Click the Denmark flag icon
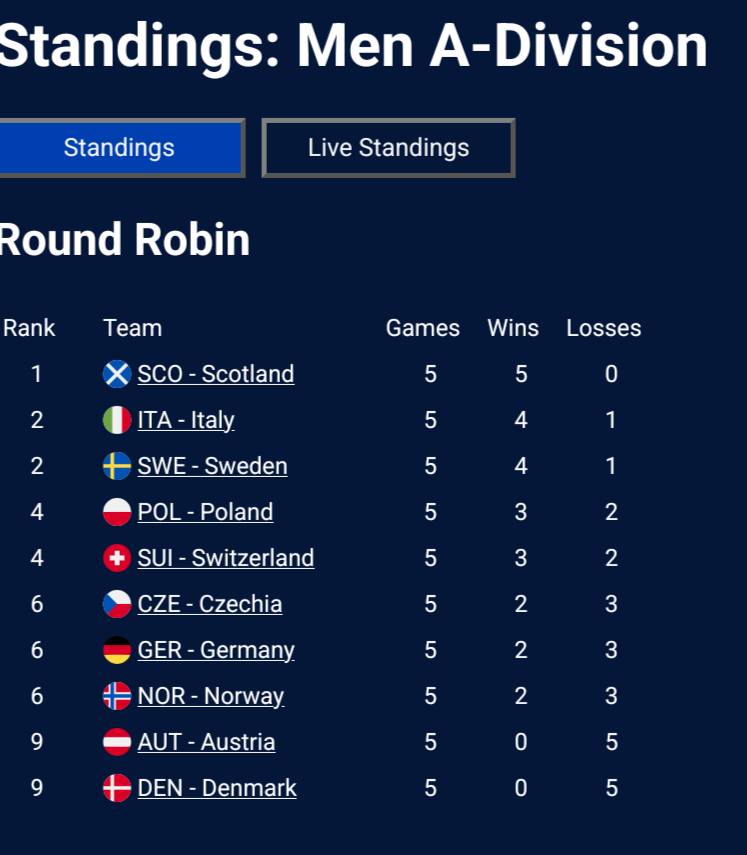747x855 pixels. tap(117, 788)
